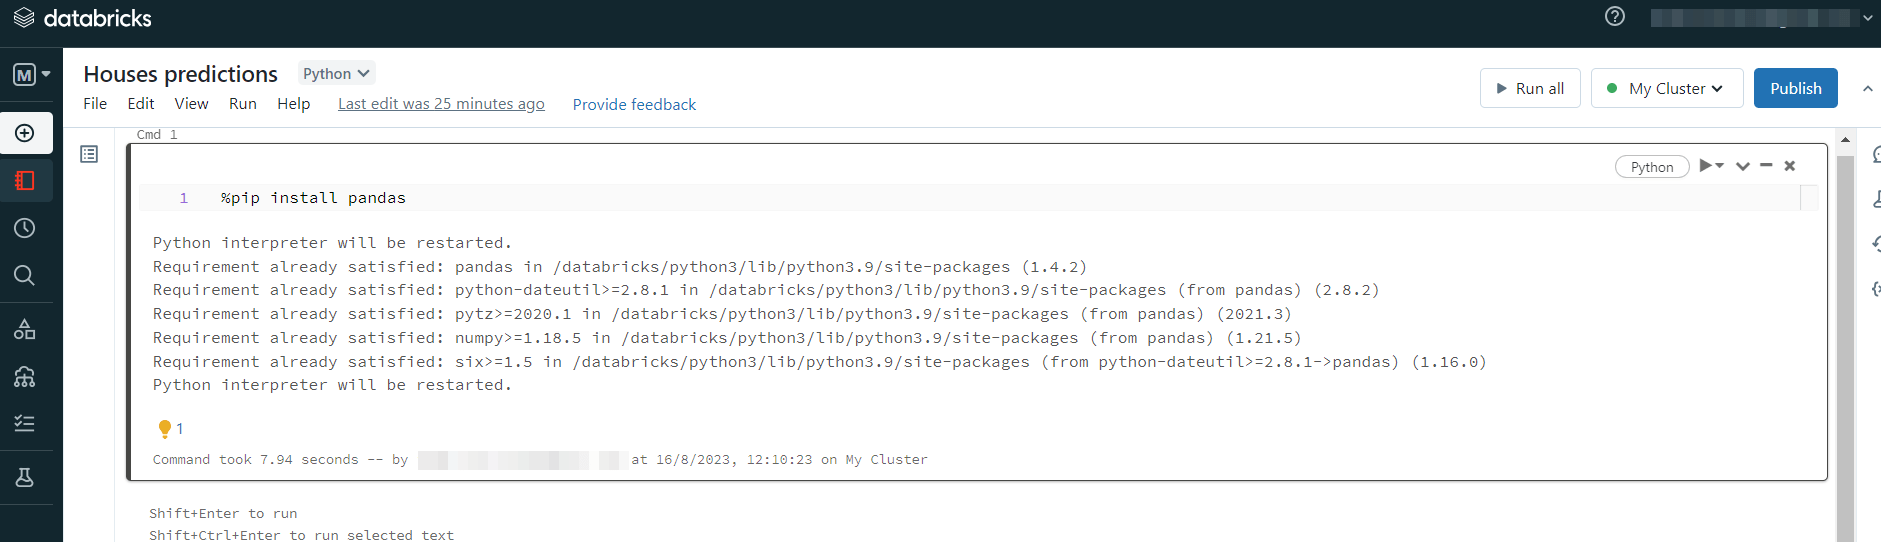Click the Publish button
This screenshot has height=542, width=1881.
coord(1795,88)
